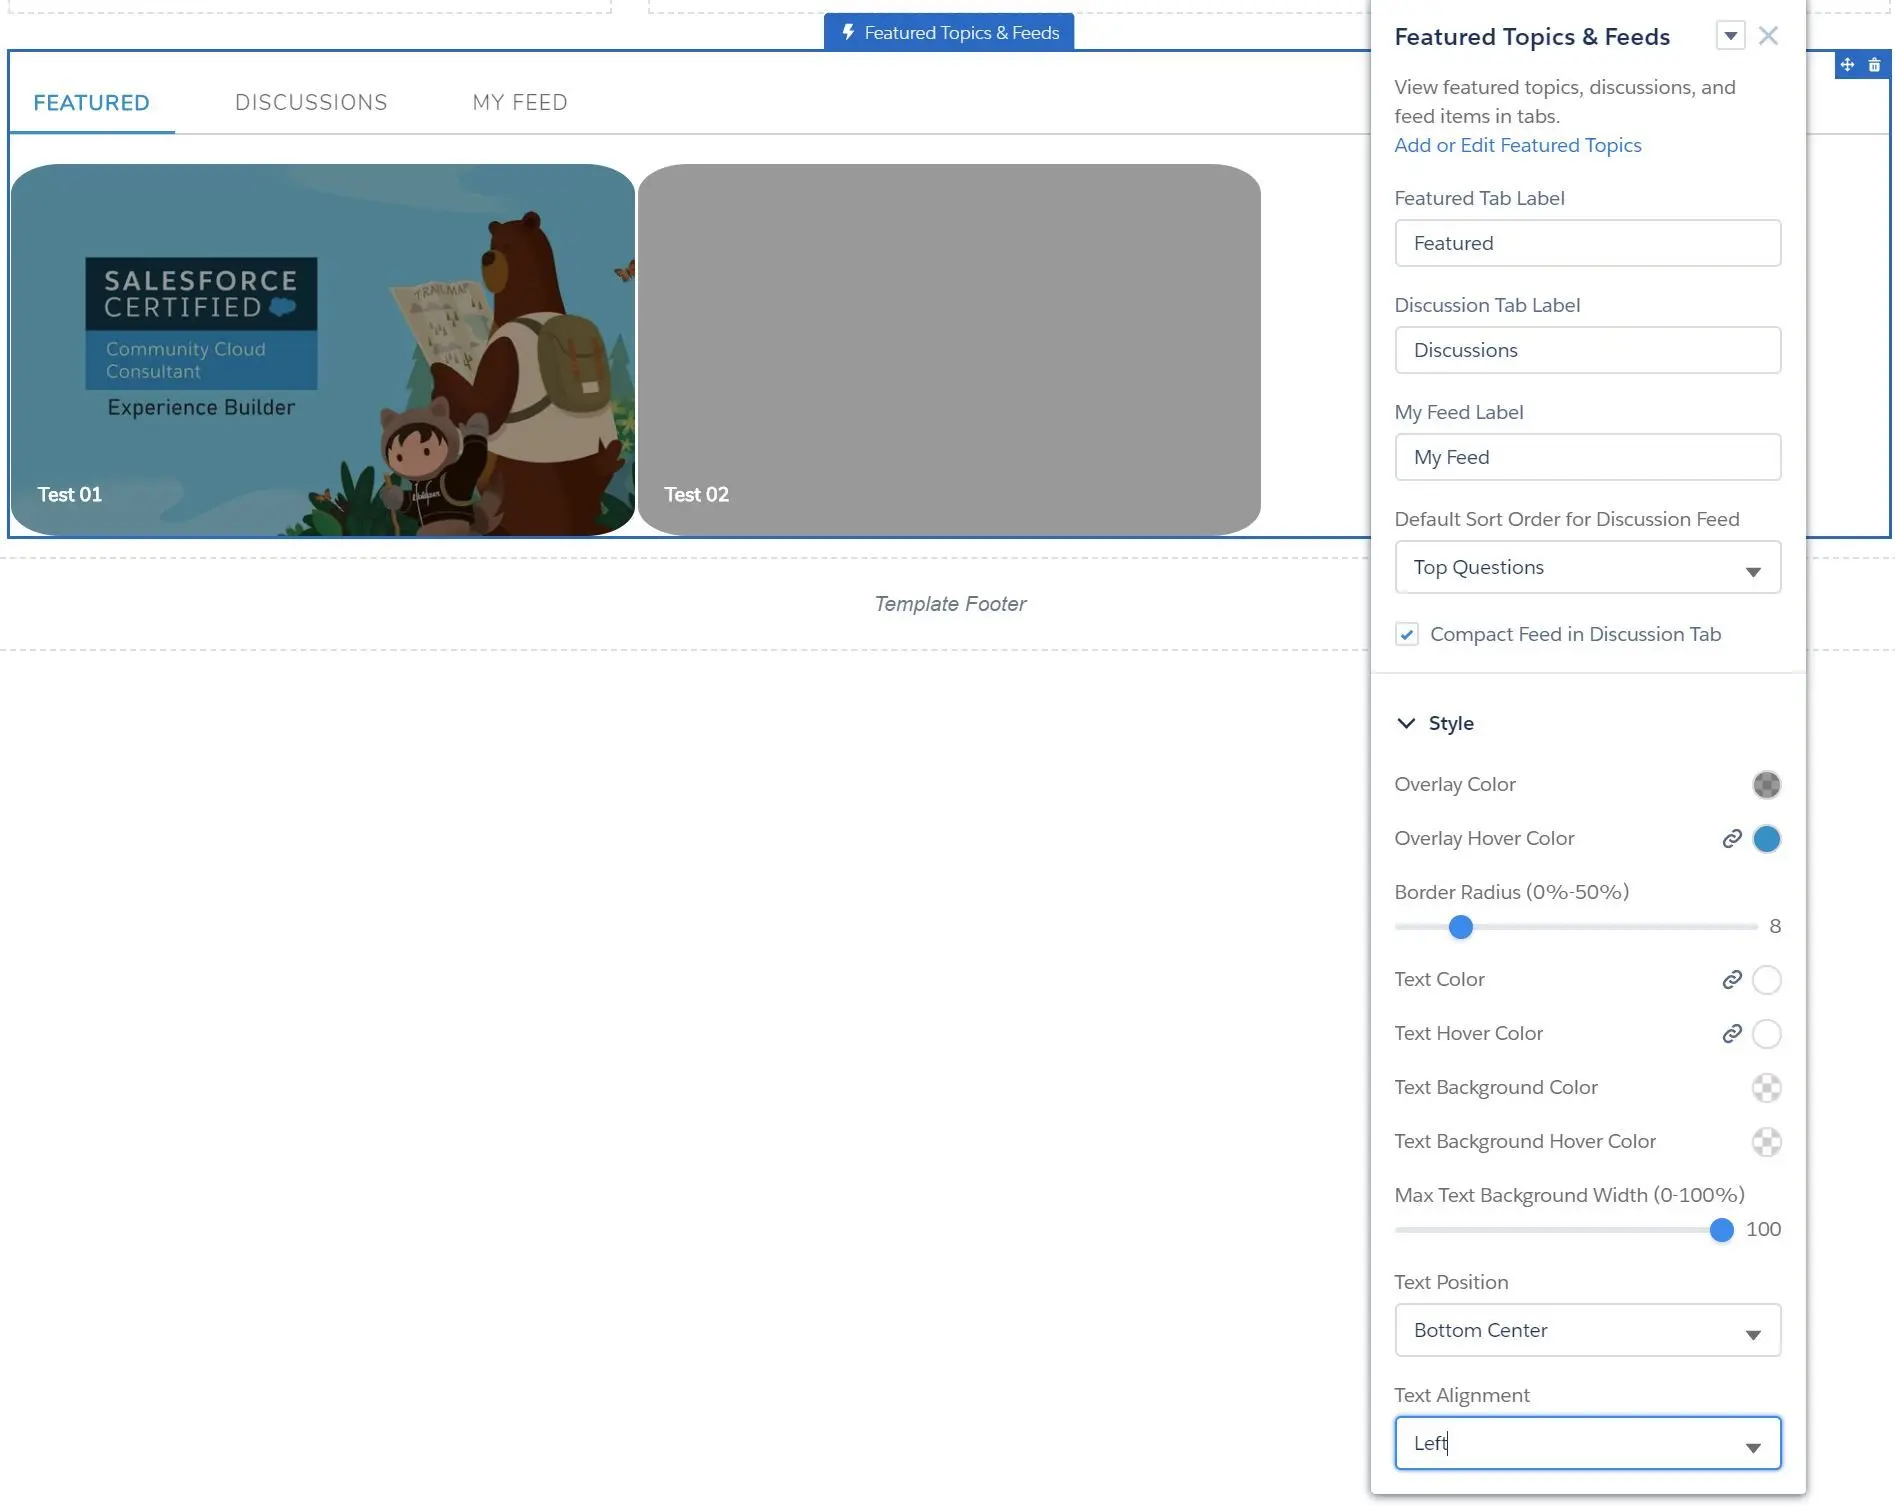This screenshot has width=1895, height=1506.
Task: Switch to the DISCUSSIONS tab
Action: [311, 102]
